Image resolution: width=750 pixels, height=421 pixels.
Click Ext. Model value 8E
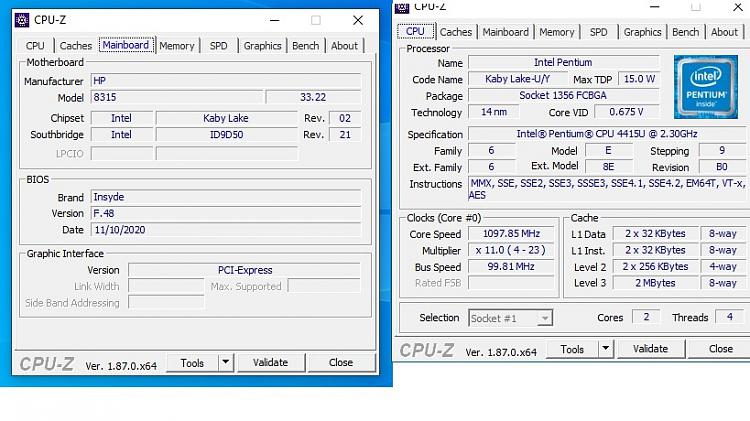(608, 167)
